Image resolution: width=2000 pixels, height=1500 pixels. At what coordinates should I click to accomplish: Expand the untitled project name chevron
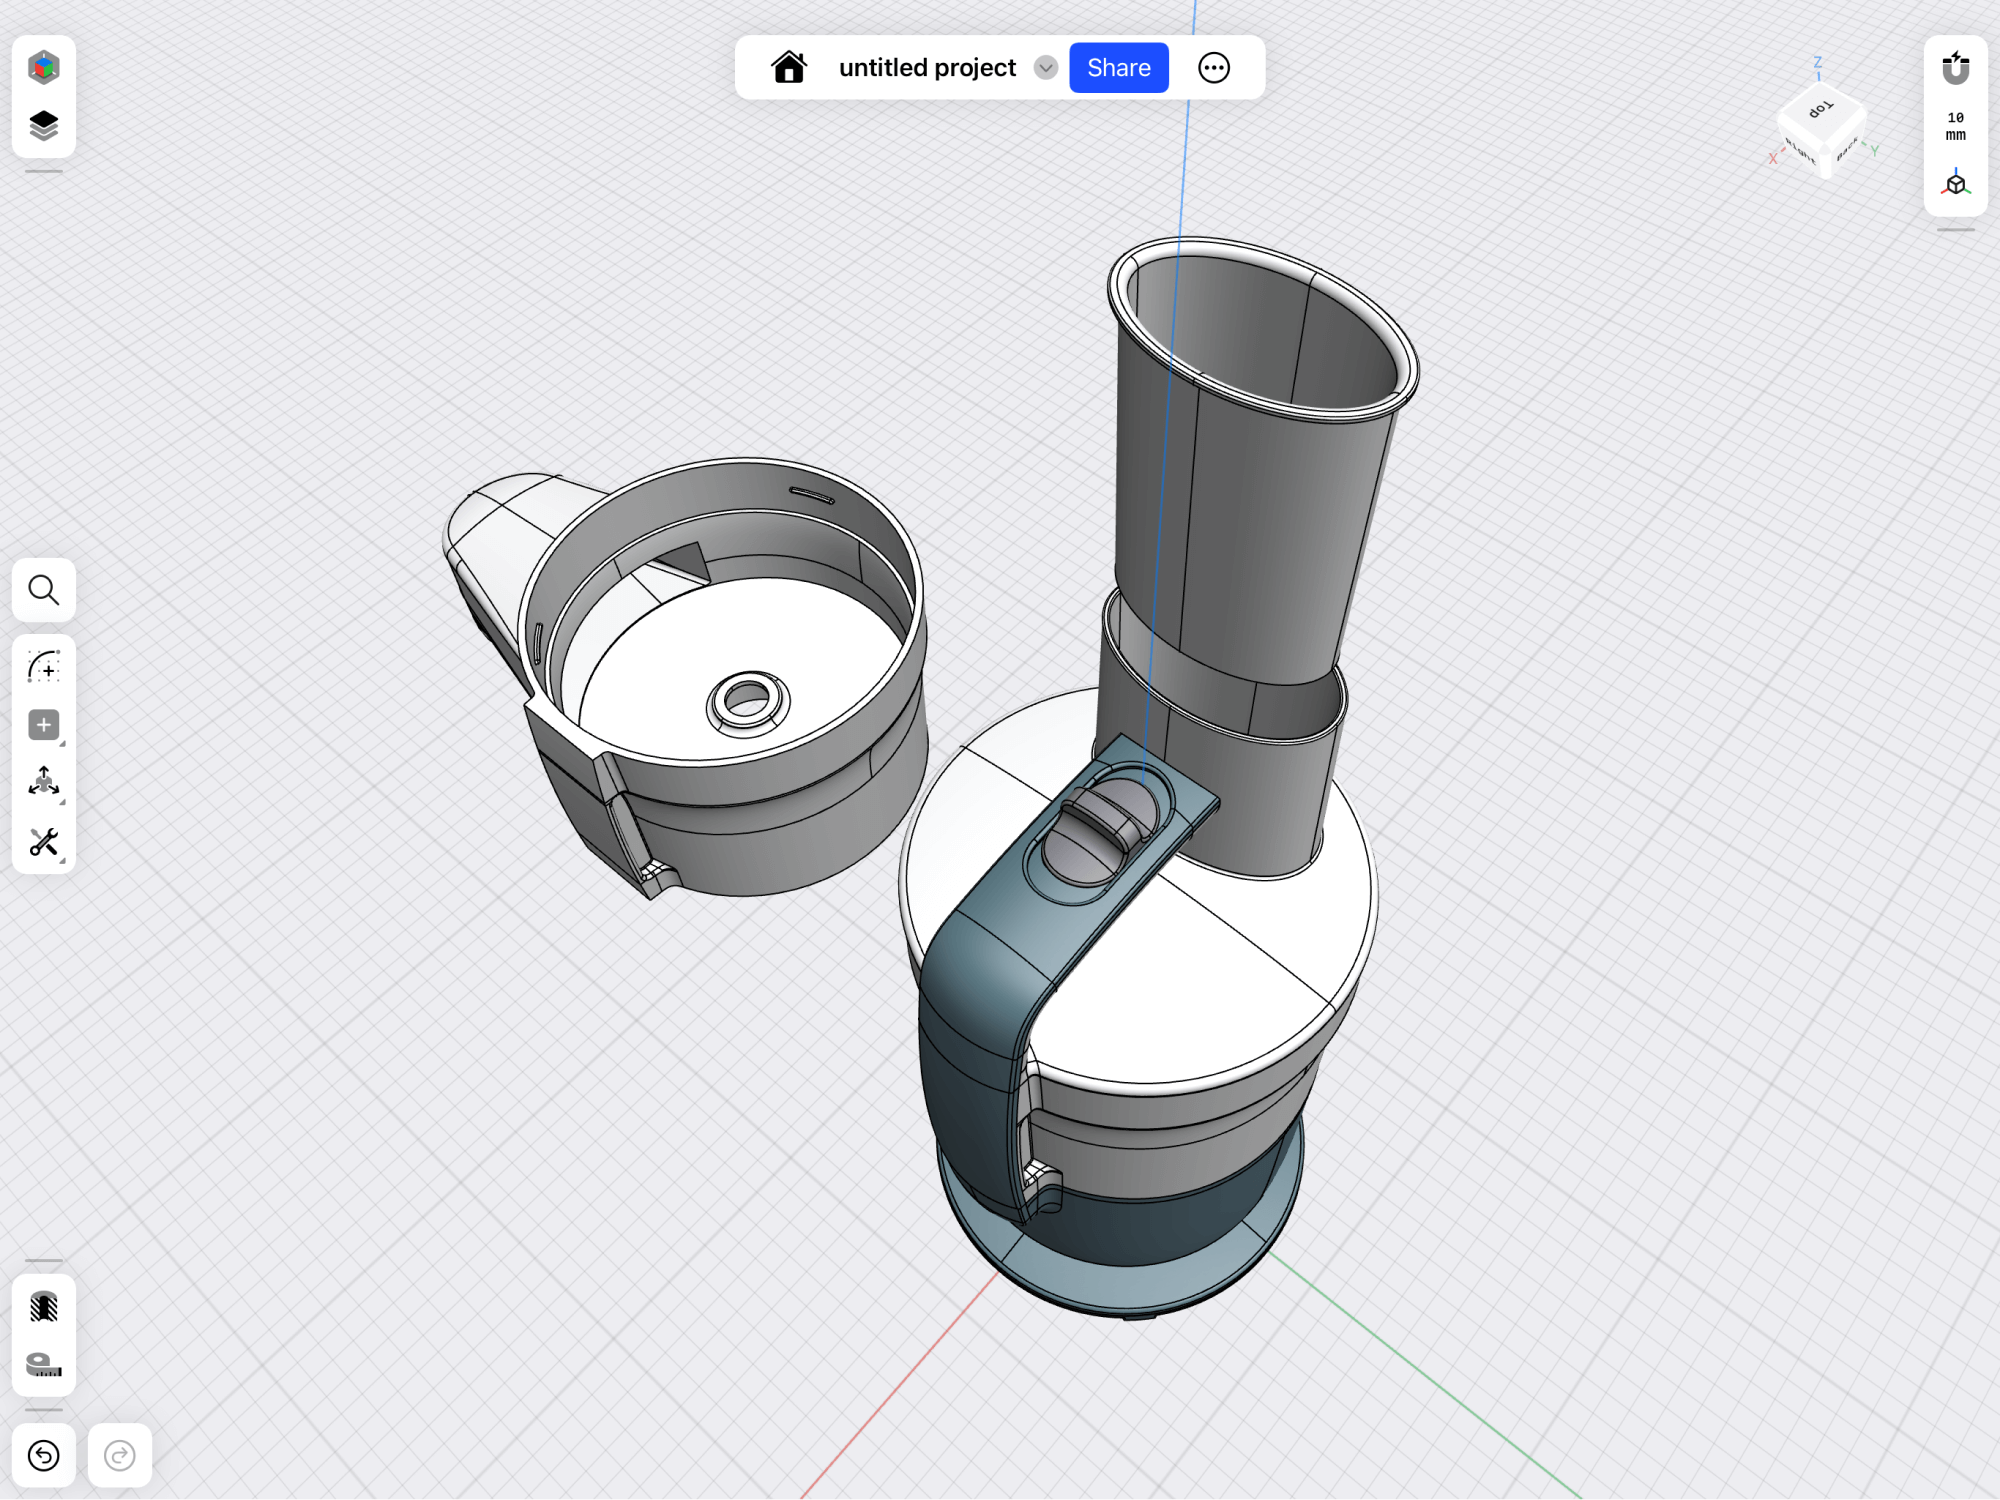coord(1046,68)
